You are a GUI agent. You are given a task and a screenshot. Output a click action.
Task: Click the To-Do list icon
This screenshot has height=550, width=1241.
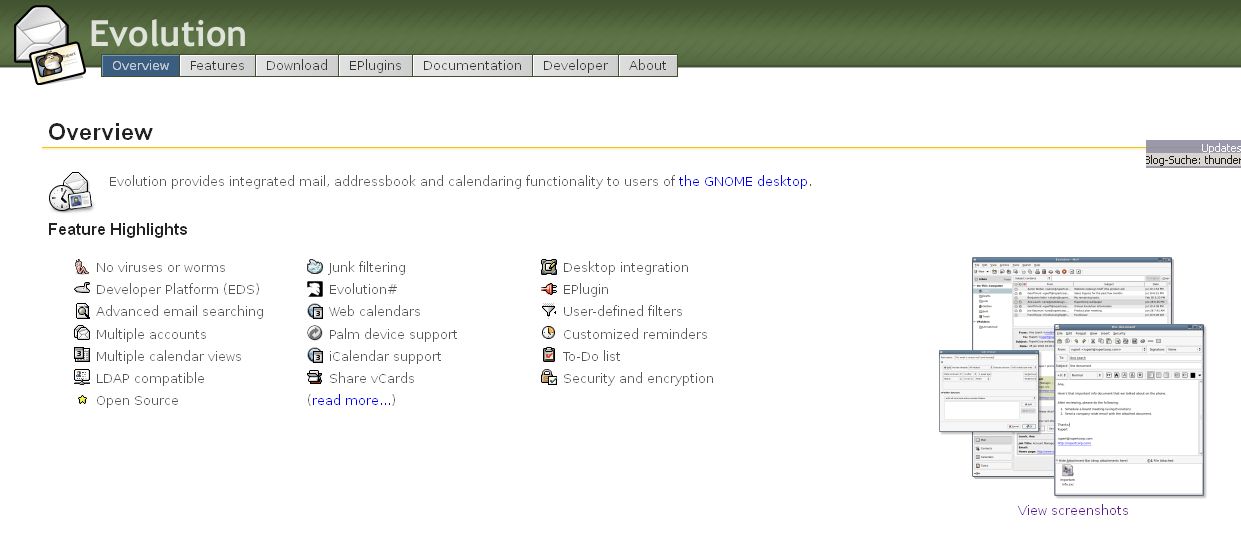pyautogui.click(x=548, y=356)
